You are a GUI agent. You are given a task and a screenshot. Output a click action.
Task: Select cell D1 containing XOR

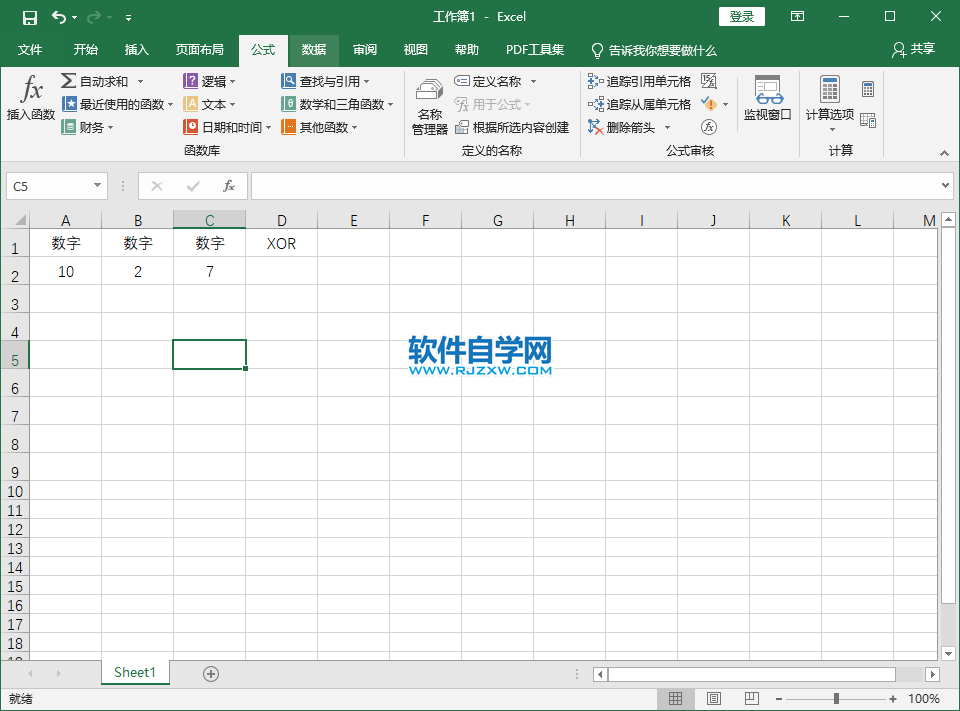point(282,243)
